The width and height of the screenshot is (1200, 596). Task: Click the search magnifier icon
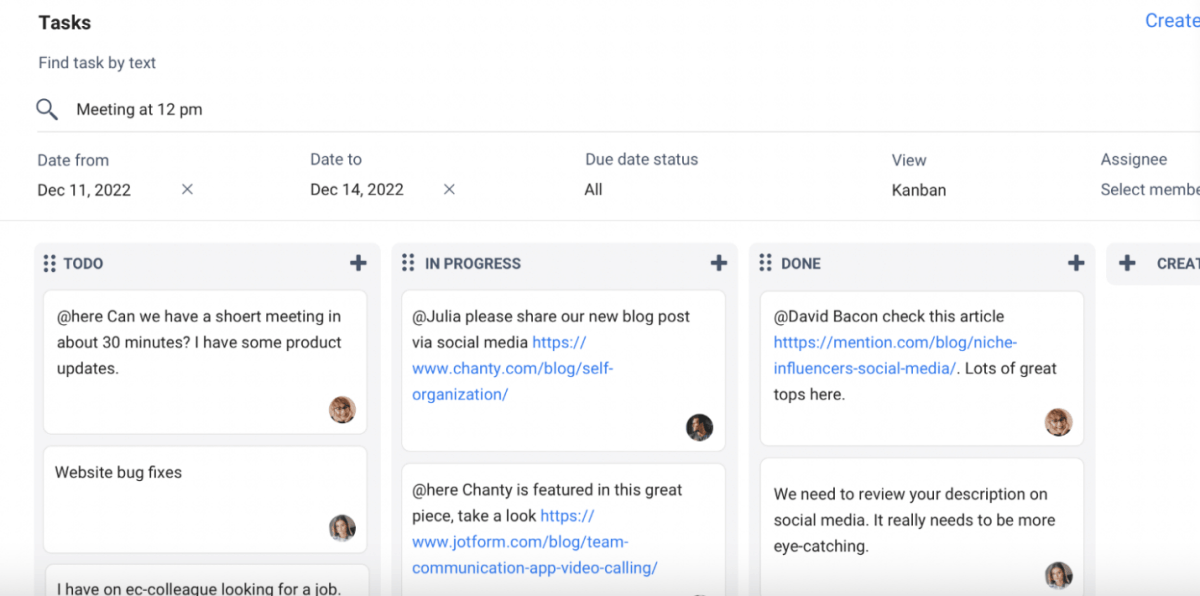click(x=47, y=109)
